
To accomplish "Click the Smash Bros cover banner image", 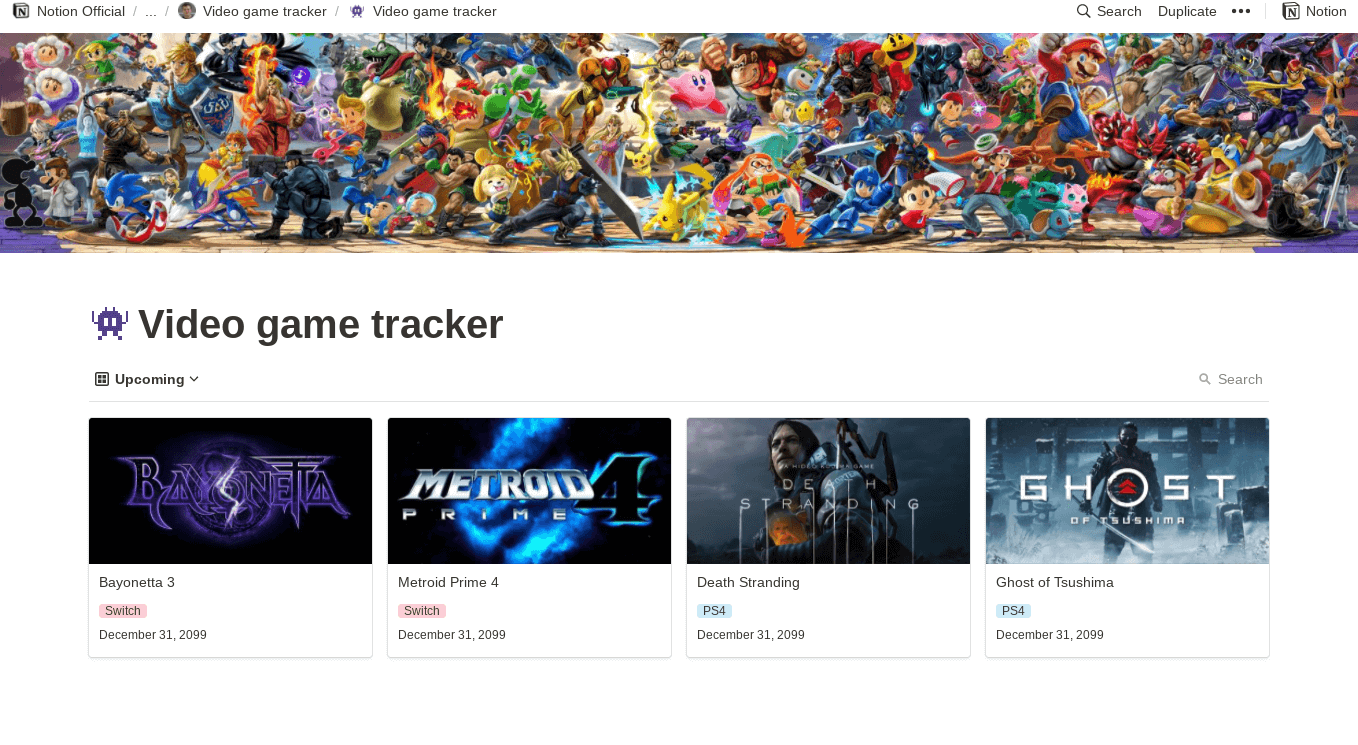I will [x=679, y=143].
